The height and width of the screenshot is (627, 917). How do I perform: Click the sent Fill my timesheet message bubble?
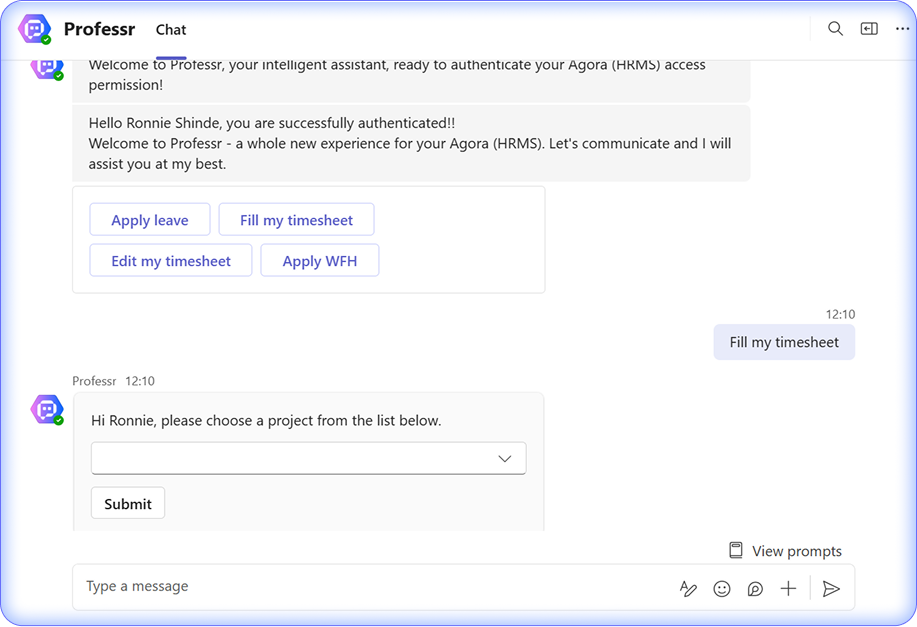click(784, 342)
